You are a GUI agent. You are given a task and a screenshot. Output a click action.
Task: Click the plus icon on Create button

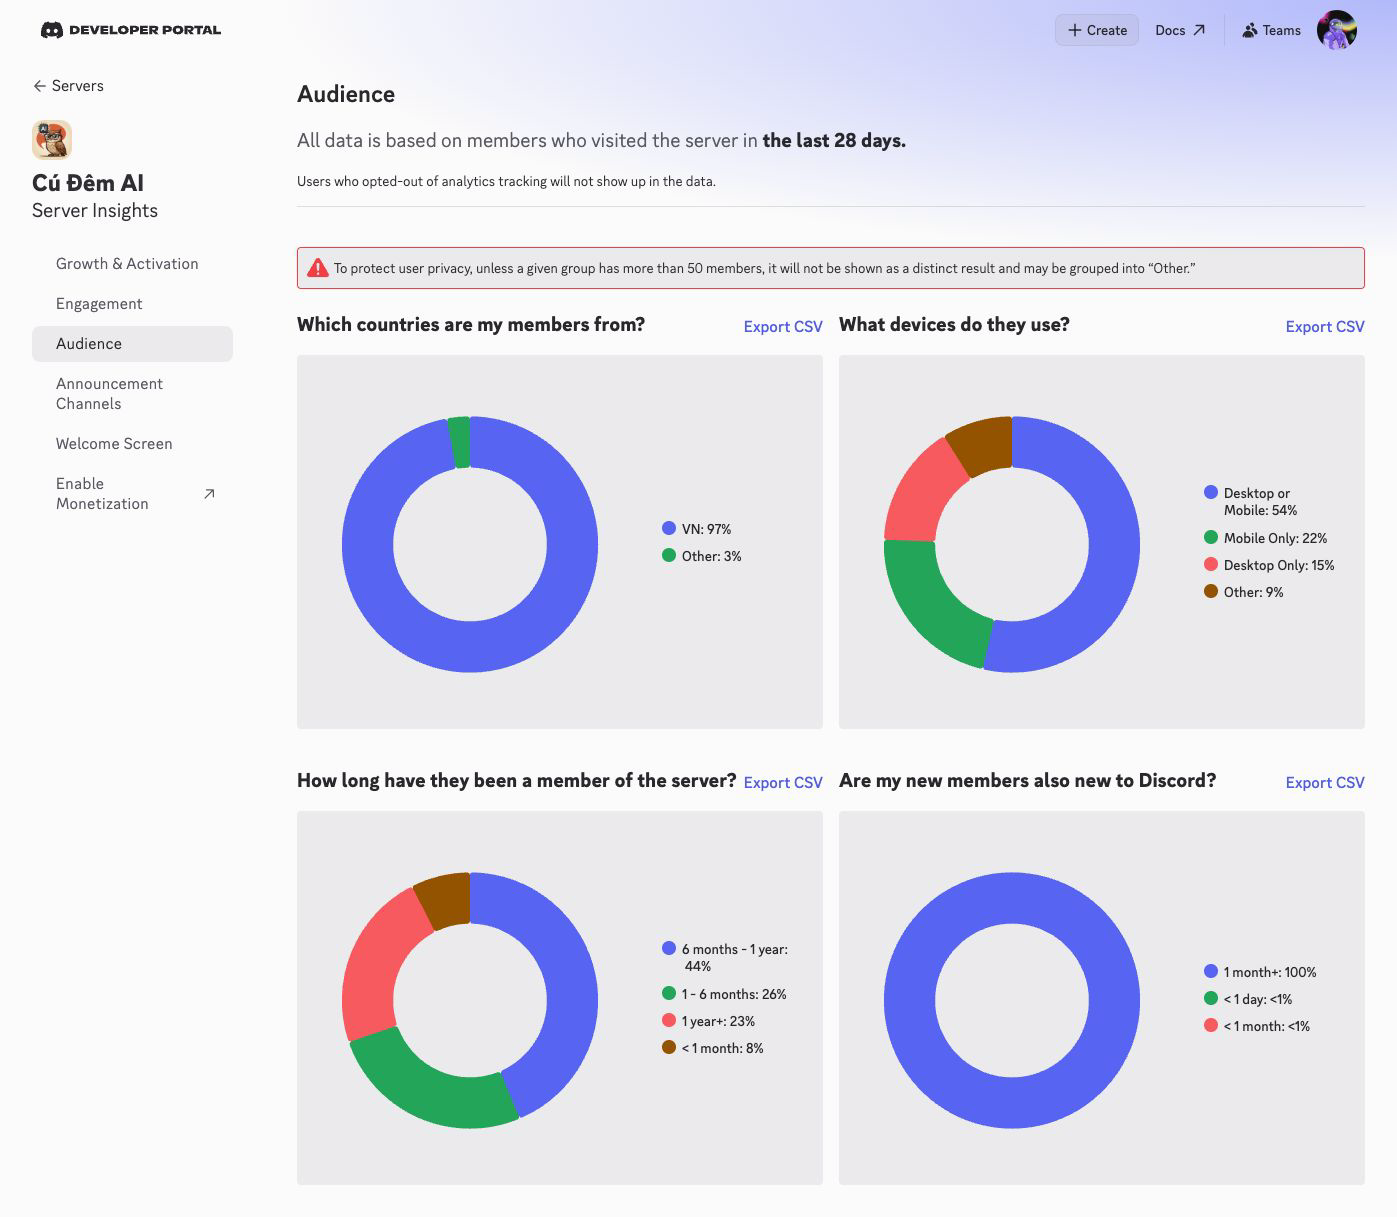tap(1075, 30)
